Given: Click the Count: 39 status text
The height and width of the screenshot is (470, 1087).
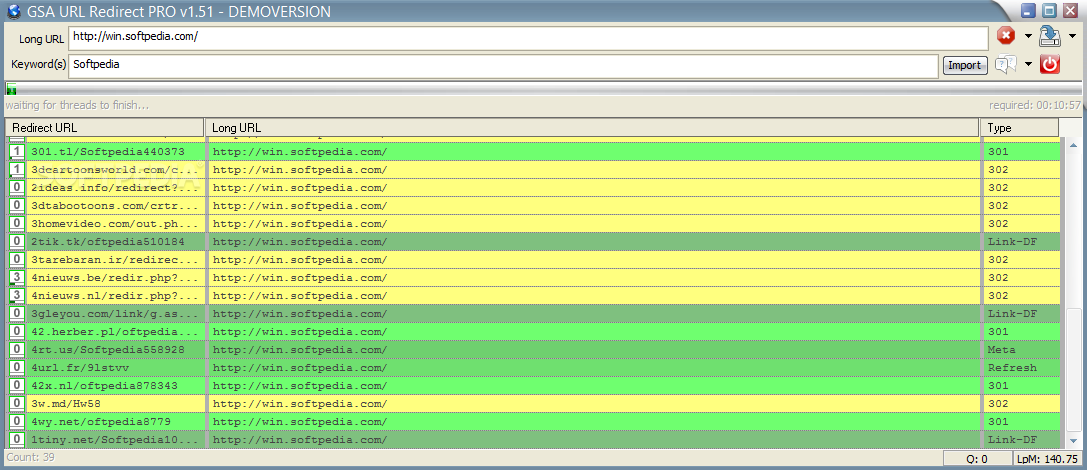Looking at the screenshot, I should pyautogui.click(x=31, y=458).
